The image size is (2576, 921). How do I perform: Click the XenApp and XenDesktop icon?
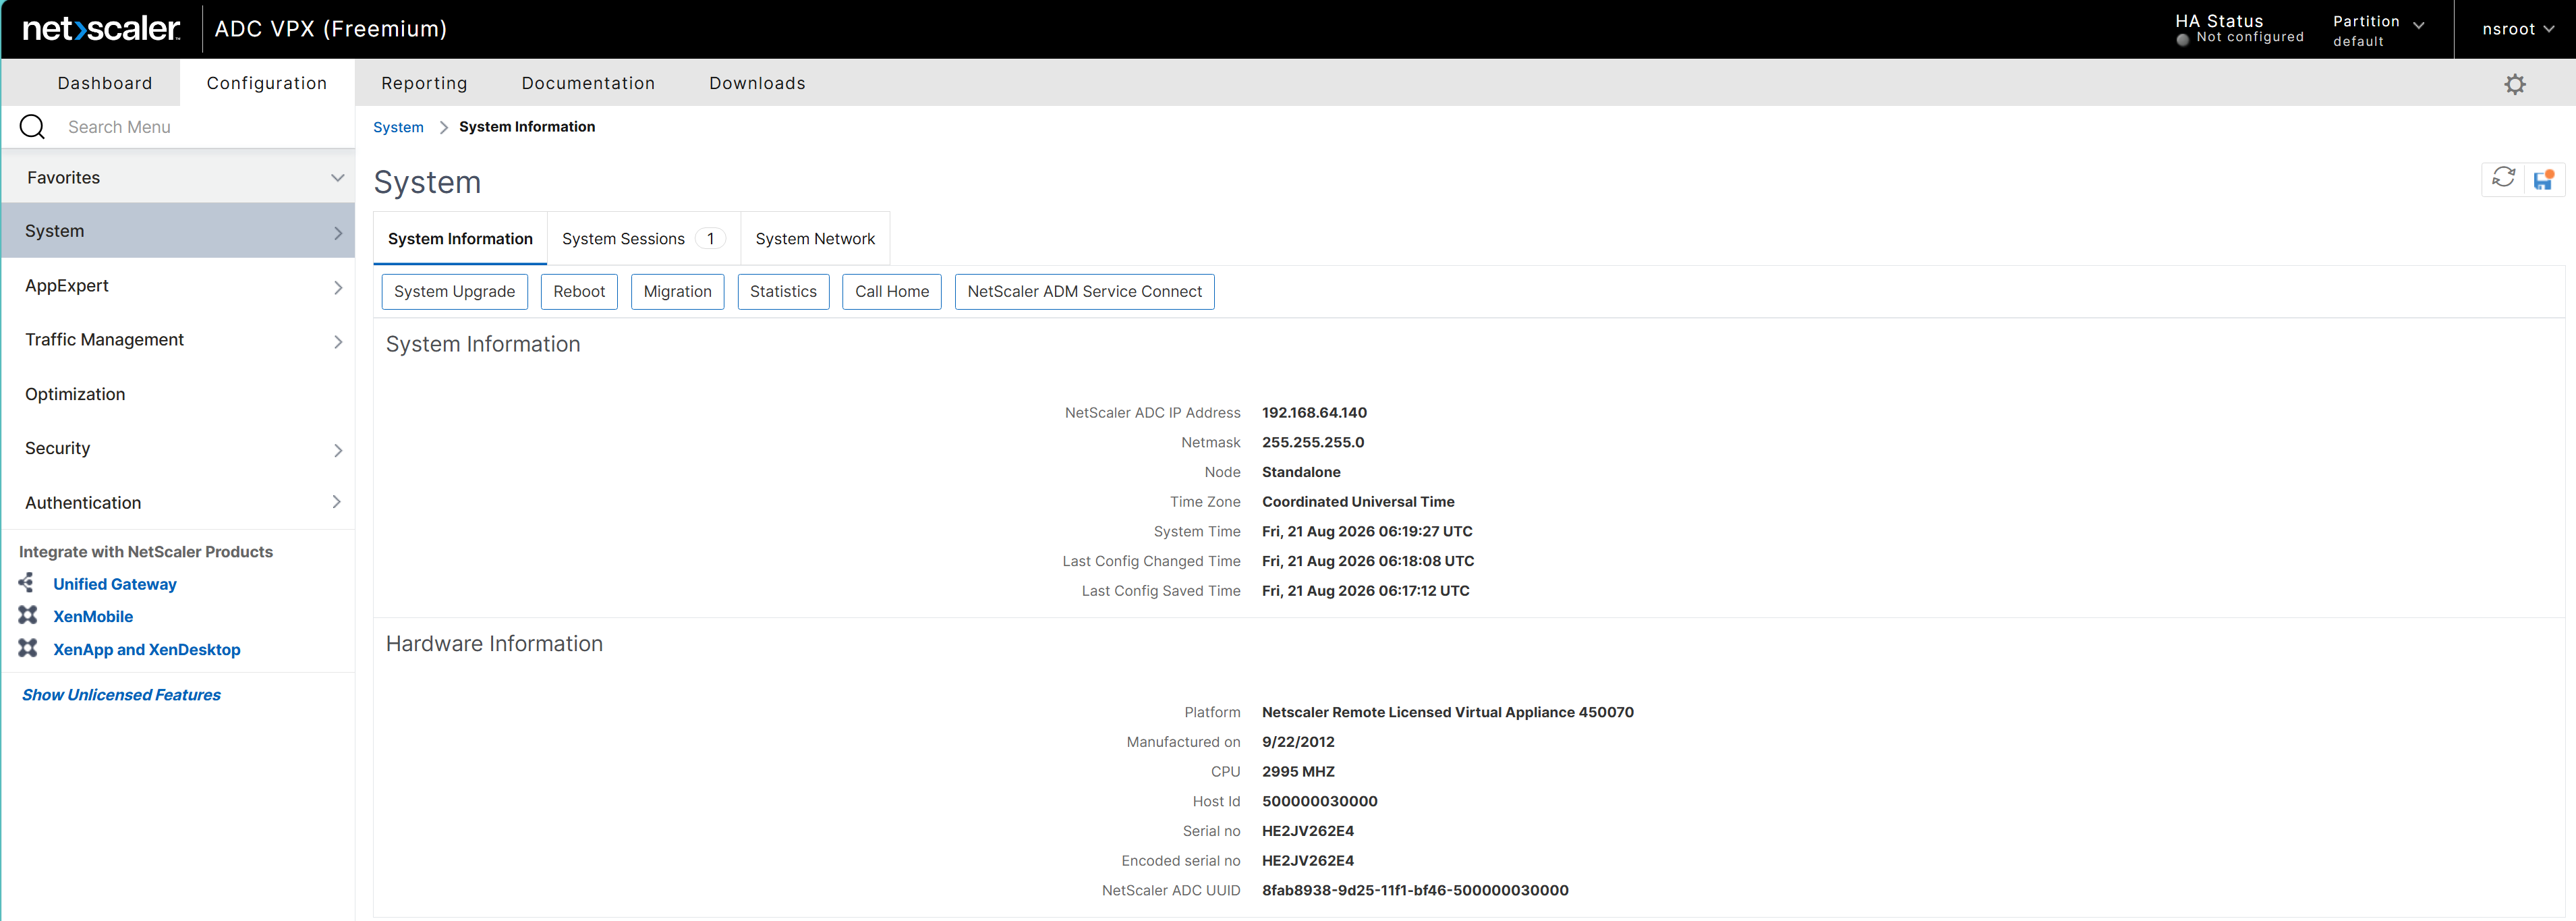pyautogui.click(x=28, y=648)
